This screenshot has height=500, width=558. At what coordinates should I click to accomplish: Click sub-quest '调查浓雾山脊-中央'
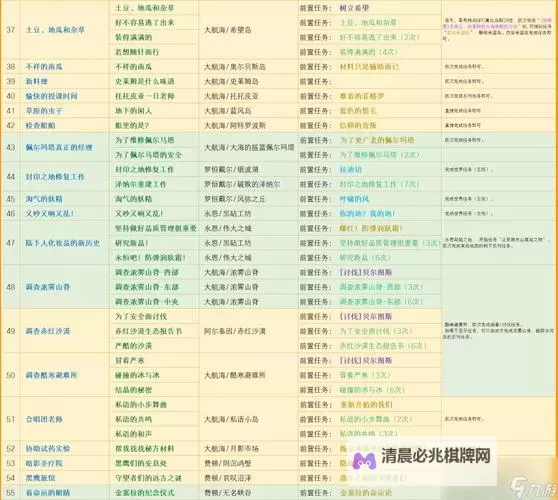[x=147, y=302]
